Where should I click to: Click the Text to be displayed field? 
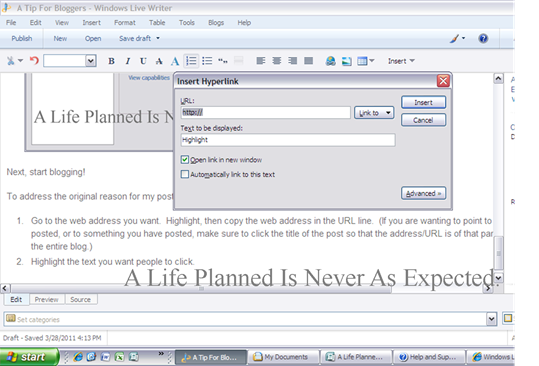pyautogui.click(x=288, y=140)
